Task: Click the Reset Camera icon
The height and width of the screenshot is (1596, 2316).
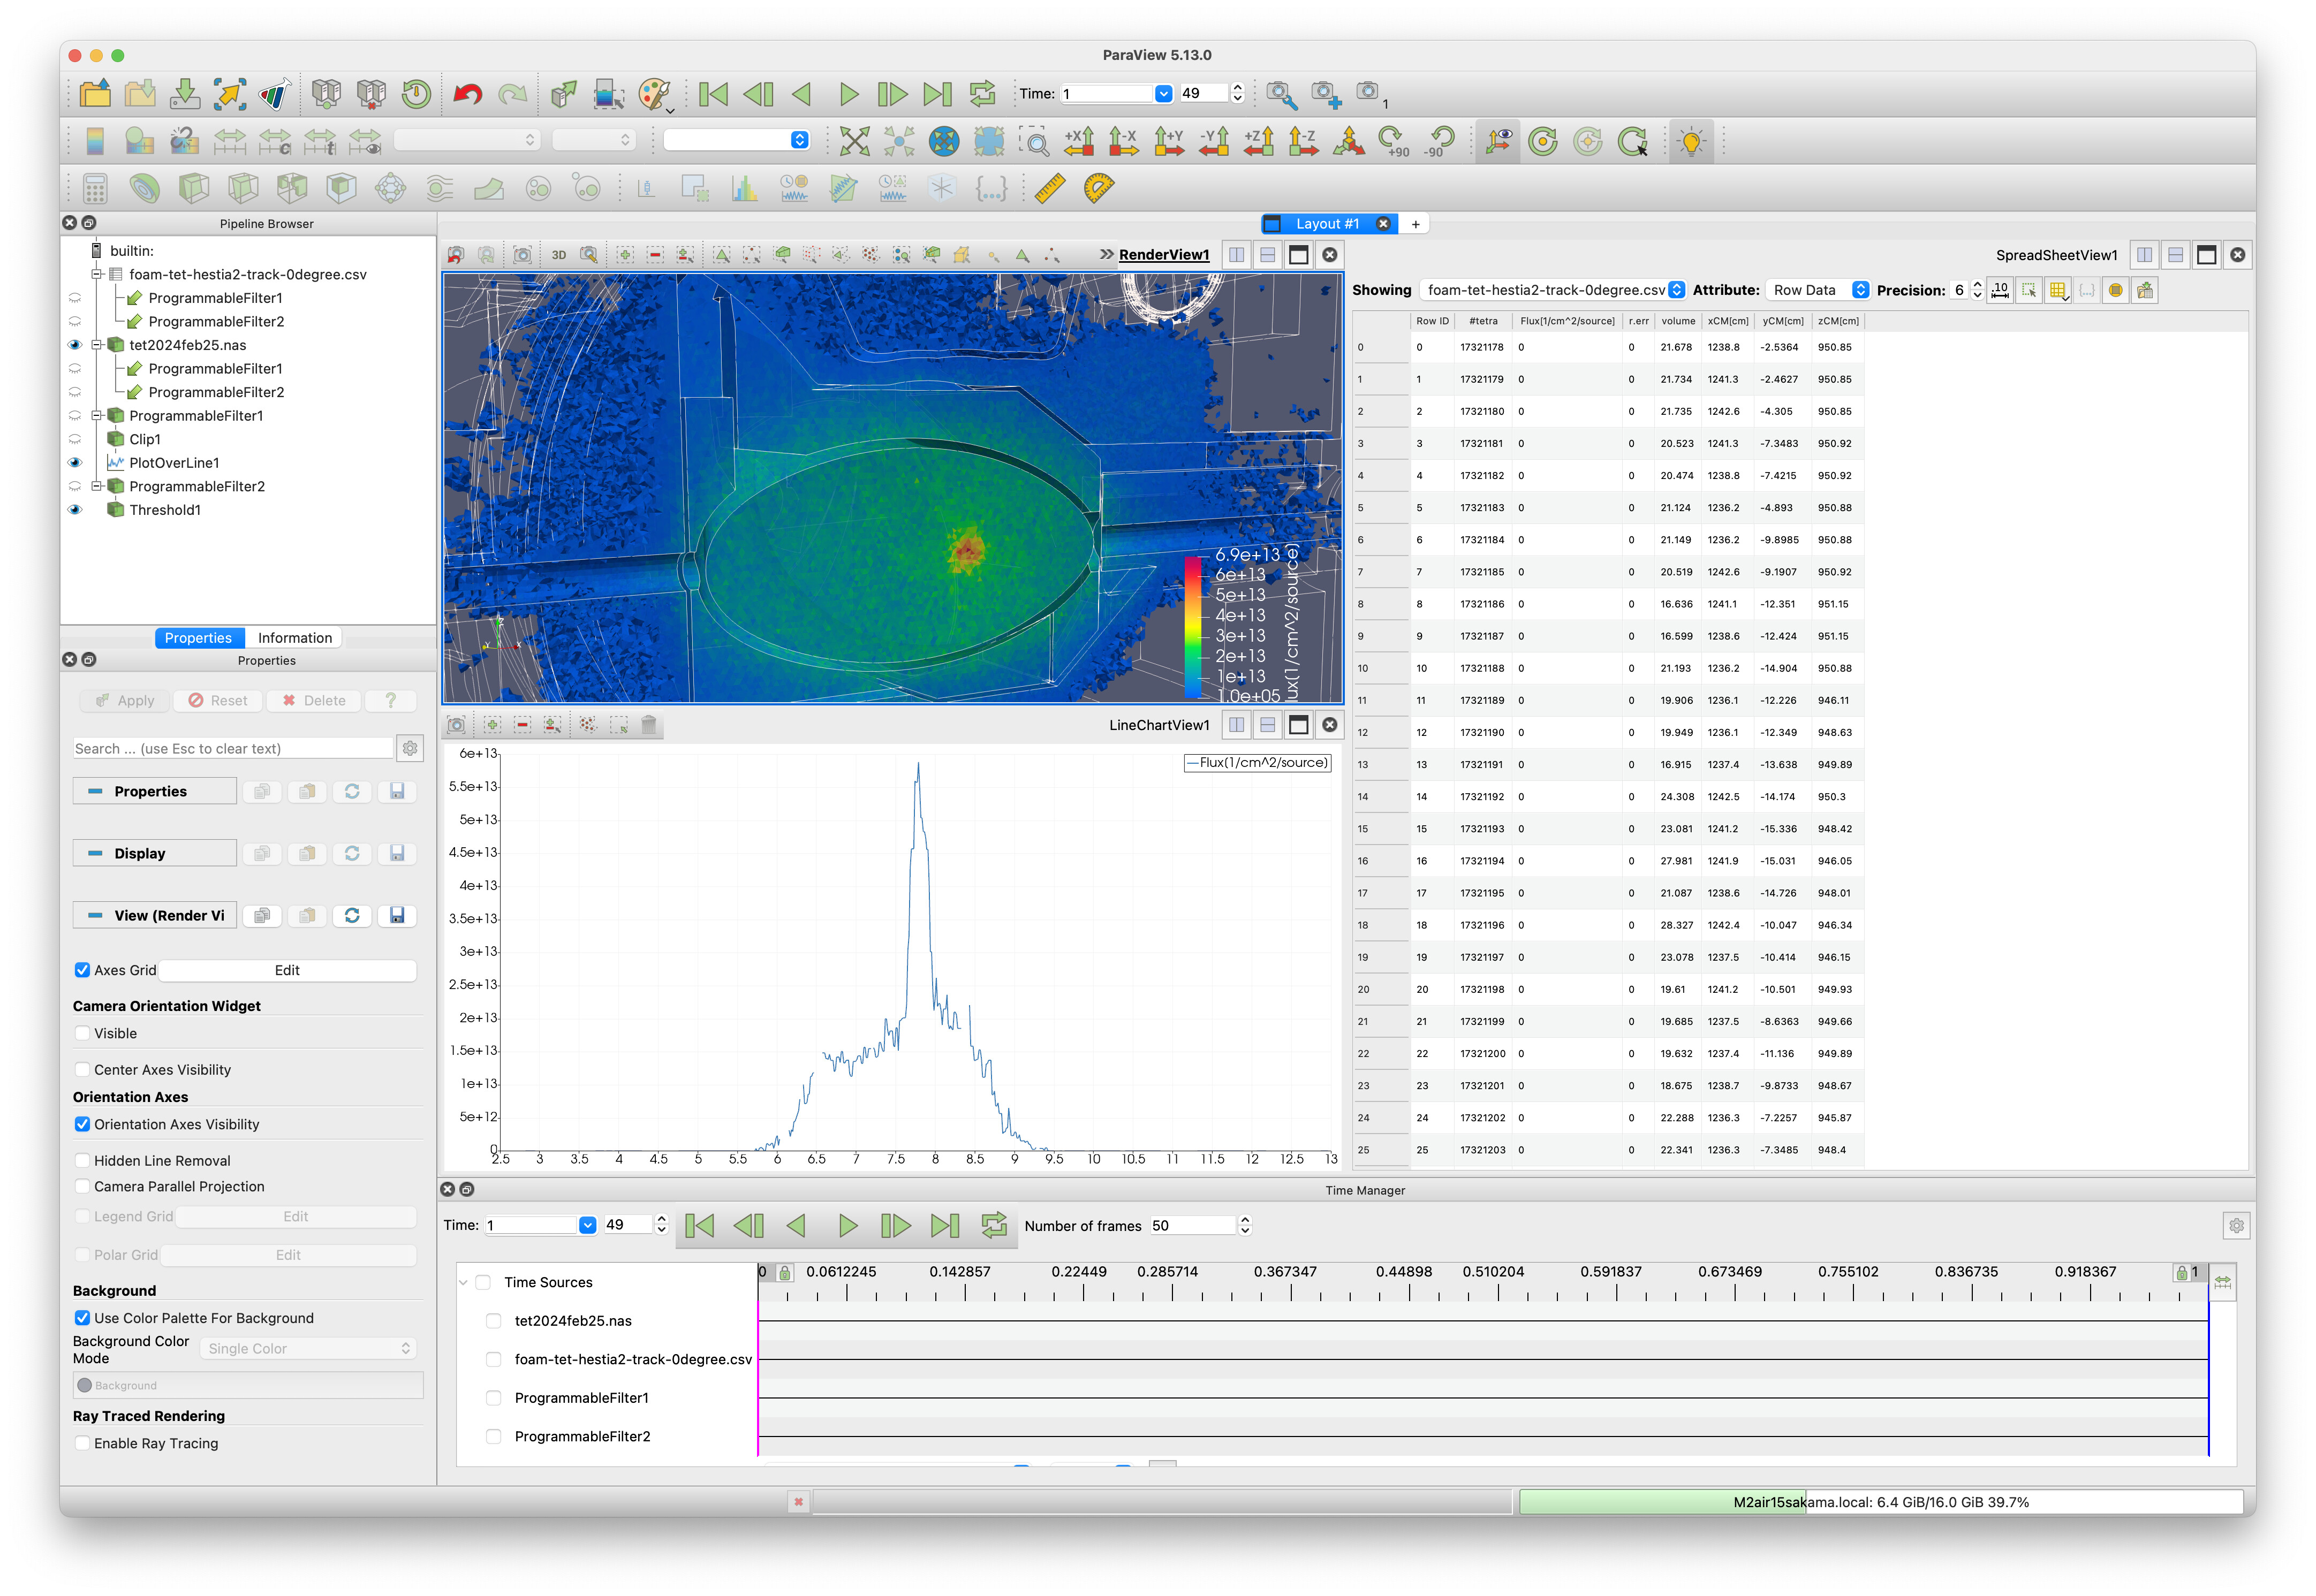Action: (x=854, y=141)
